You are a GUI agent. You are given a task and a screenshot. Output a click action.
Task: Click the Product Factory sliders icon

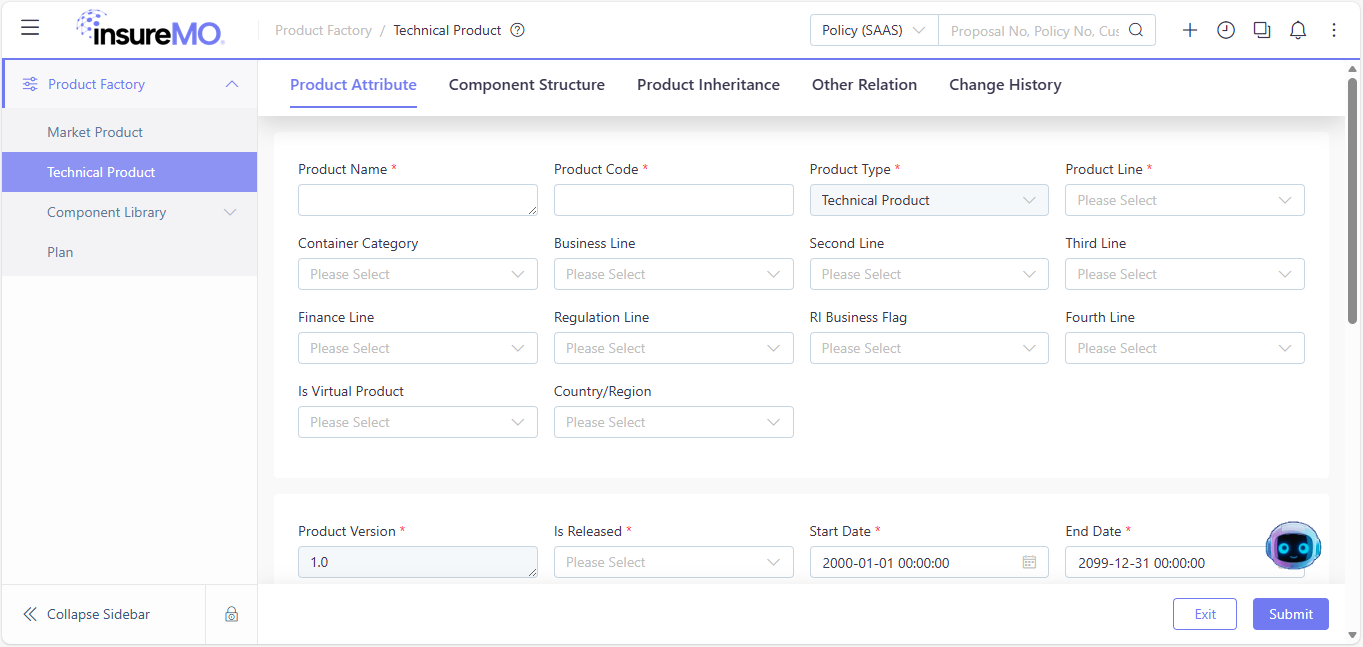tap(30, 84)
